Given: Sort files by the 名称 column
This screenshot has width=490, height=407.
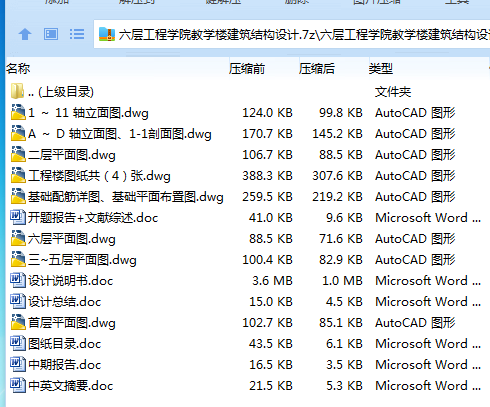Looking at the screenshot, I should pos(18,69).
